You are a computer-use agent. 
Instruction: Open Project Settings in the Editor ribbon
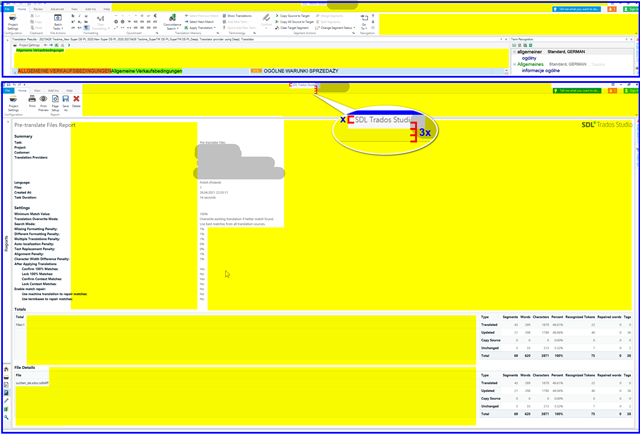point(13,22)
